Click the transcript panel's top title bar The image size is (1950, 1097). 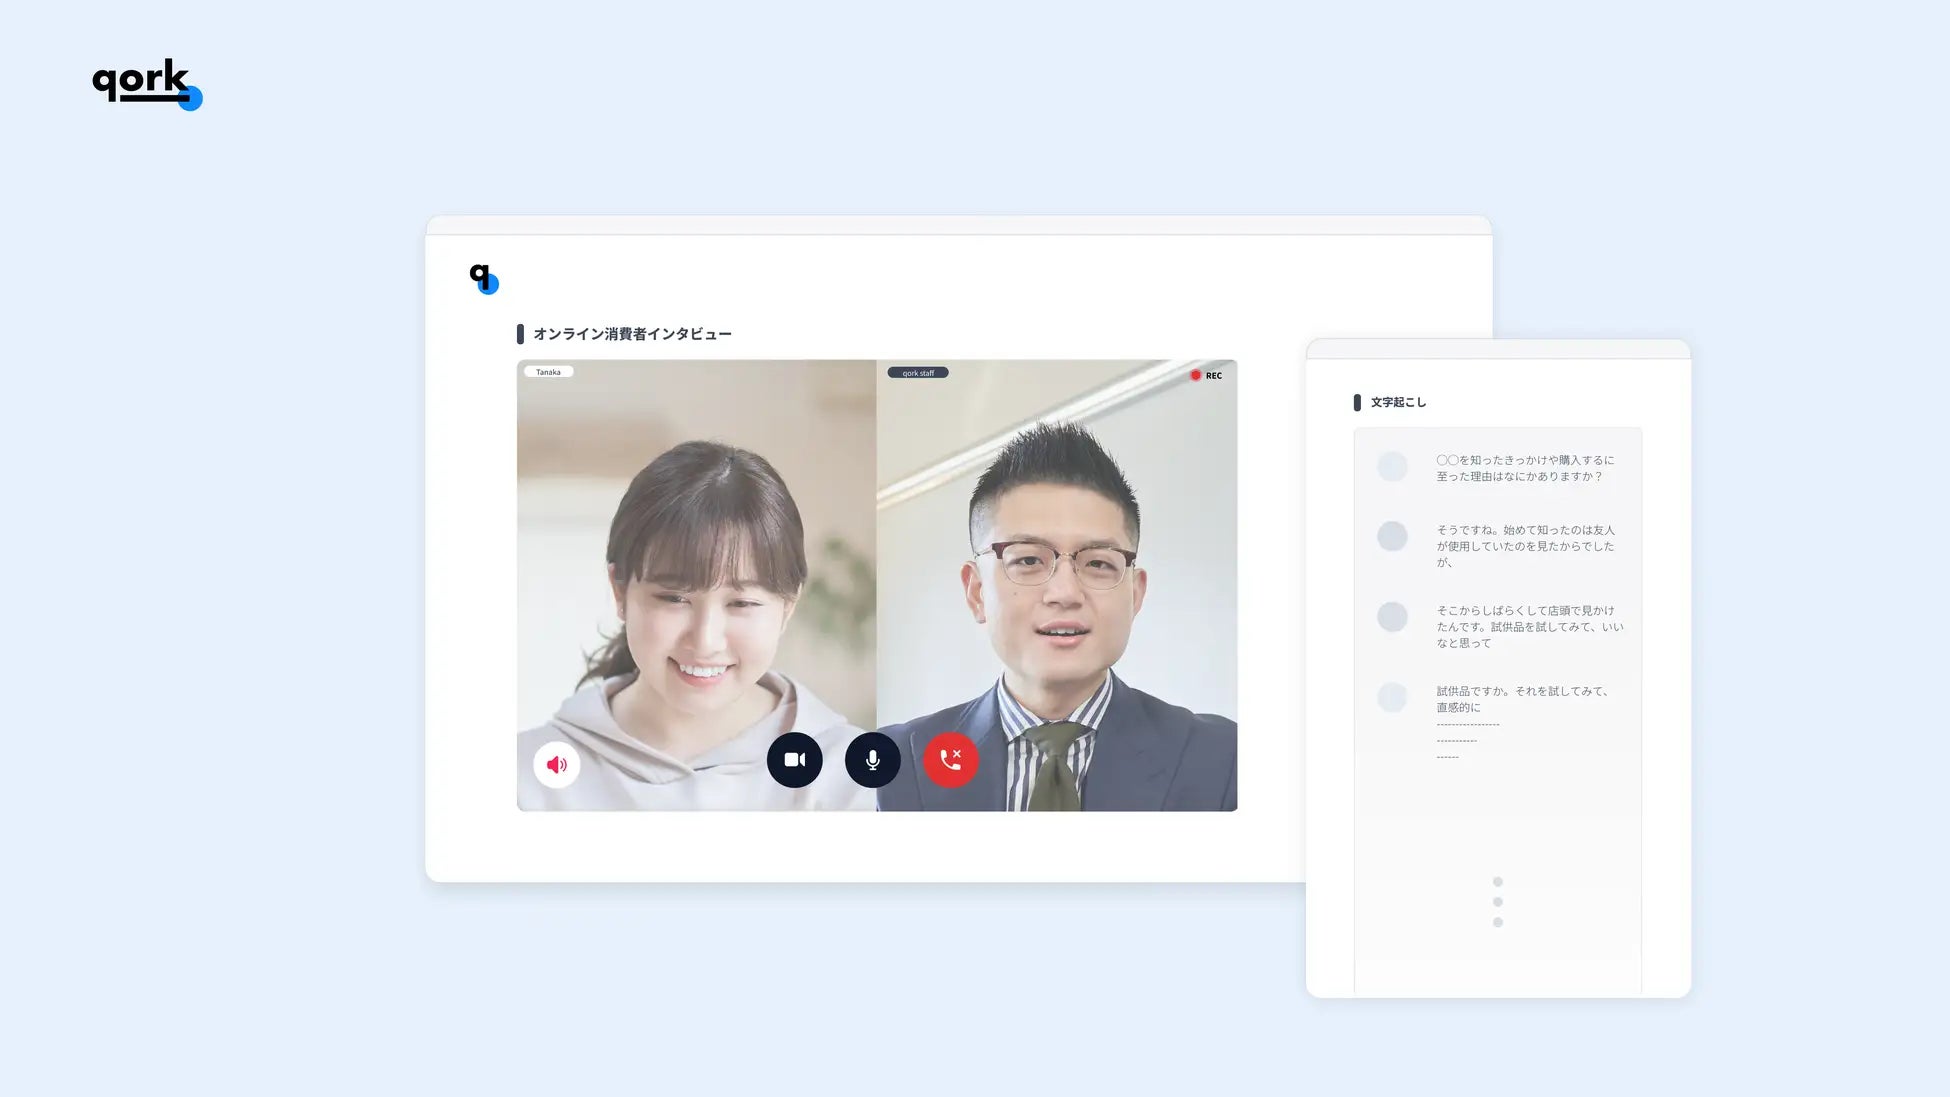coord(1497,349)
